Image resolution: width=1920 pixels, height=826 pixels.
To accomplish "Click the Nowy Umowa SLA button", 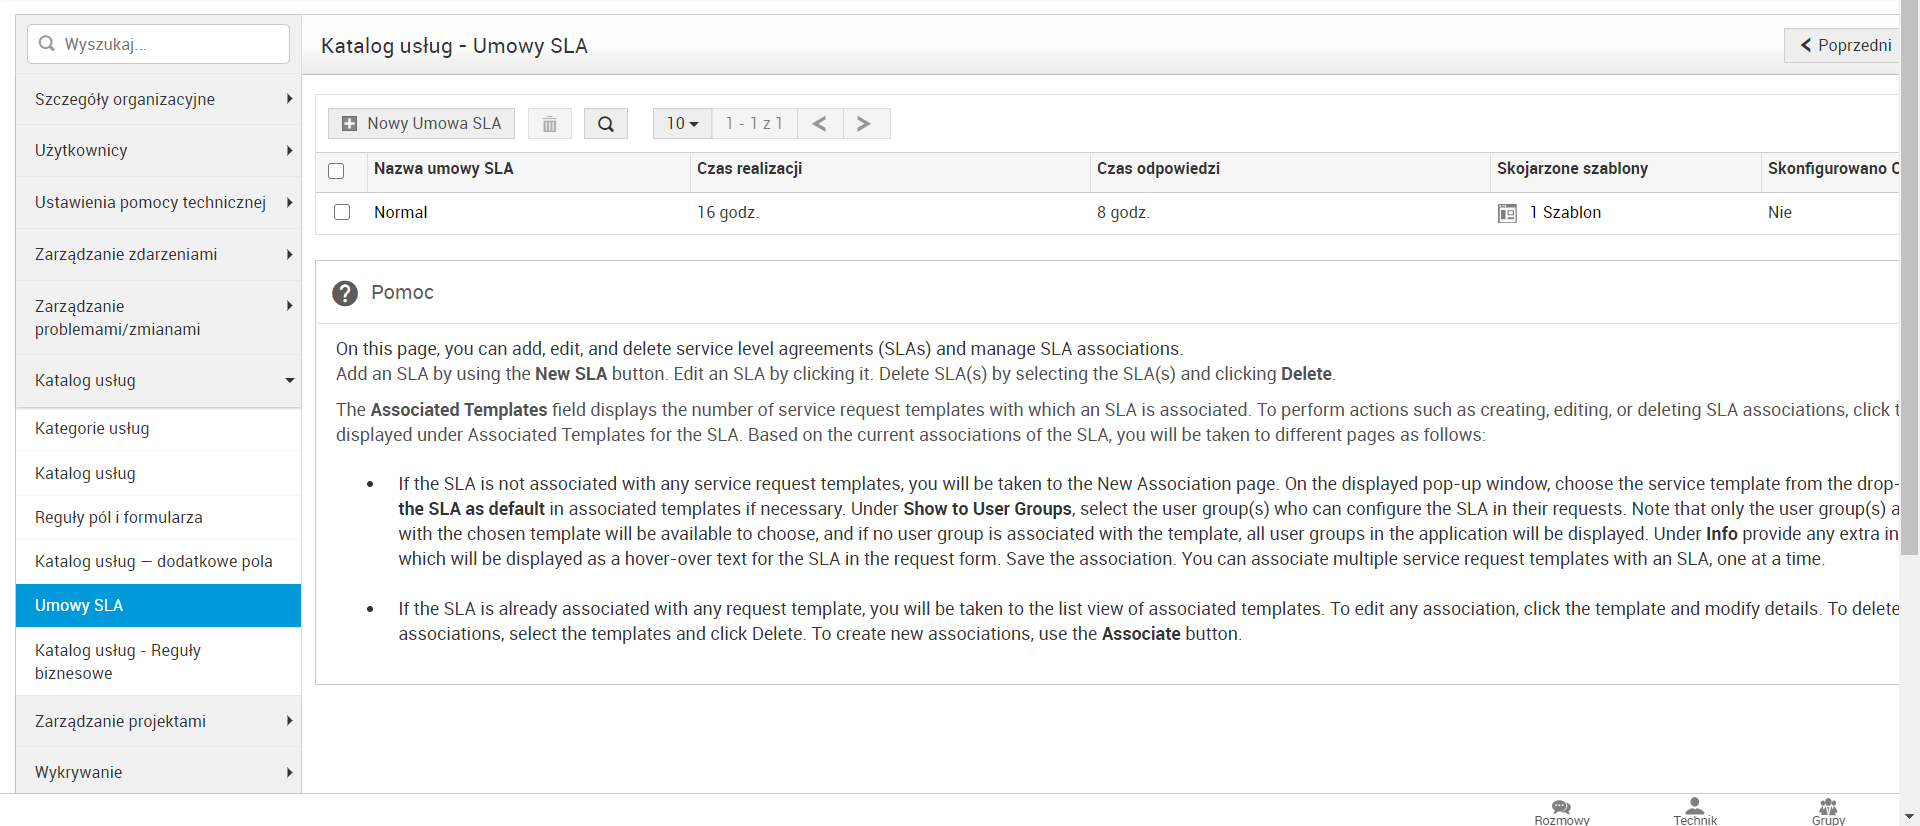I will (421, 124).
